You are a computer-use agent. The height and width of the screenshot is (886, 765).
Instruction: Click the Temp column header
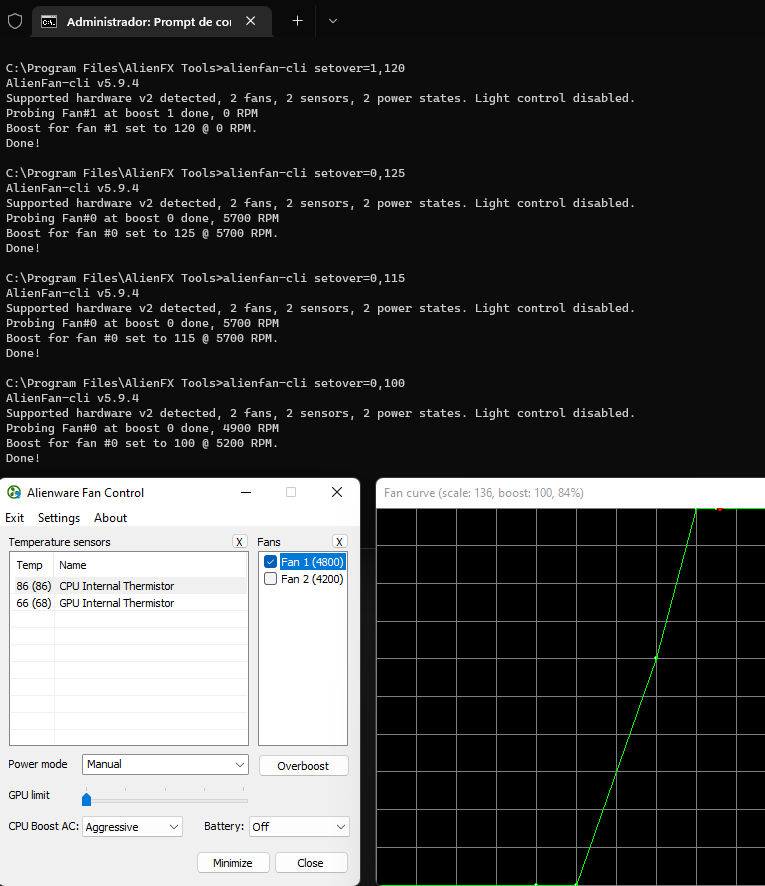(32, 565)
